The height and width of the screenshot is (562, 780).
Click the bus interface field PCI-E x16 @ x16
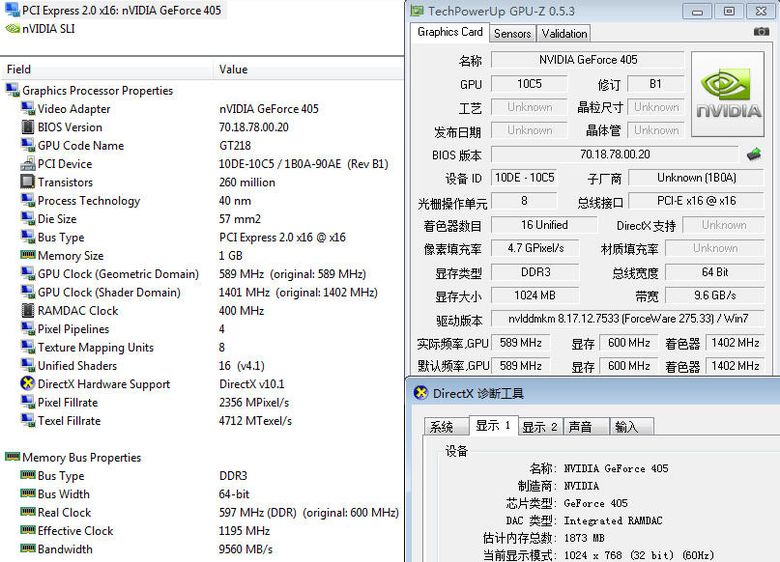pyautogui.click(x=696, y=201)
